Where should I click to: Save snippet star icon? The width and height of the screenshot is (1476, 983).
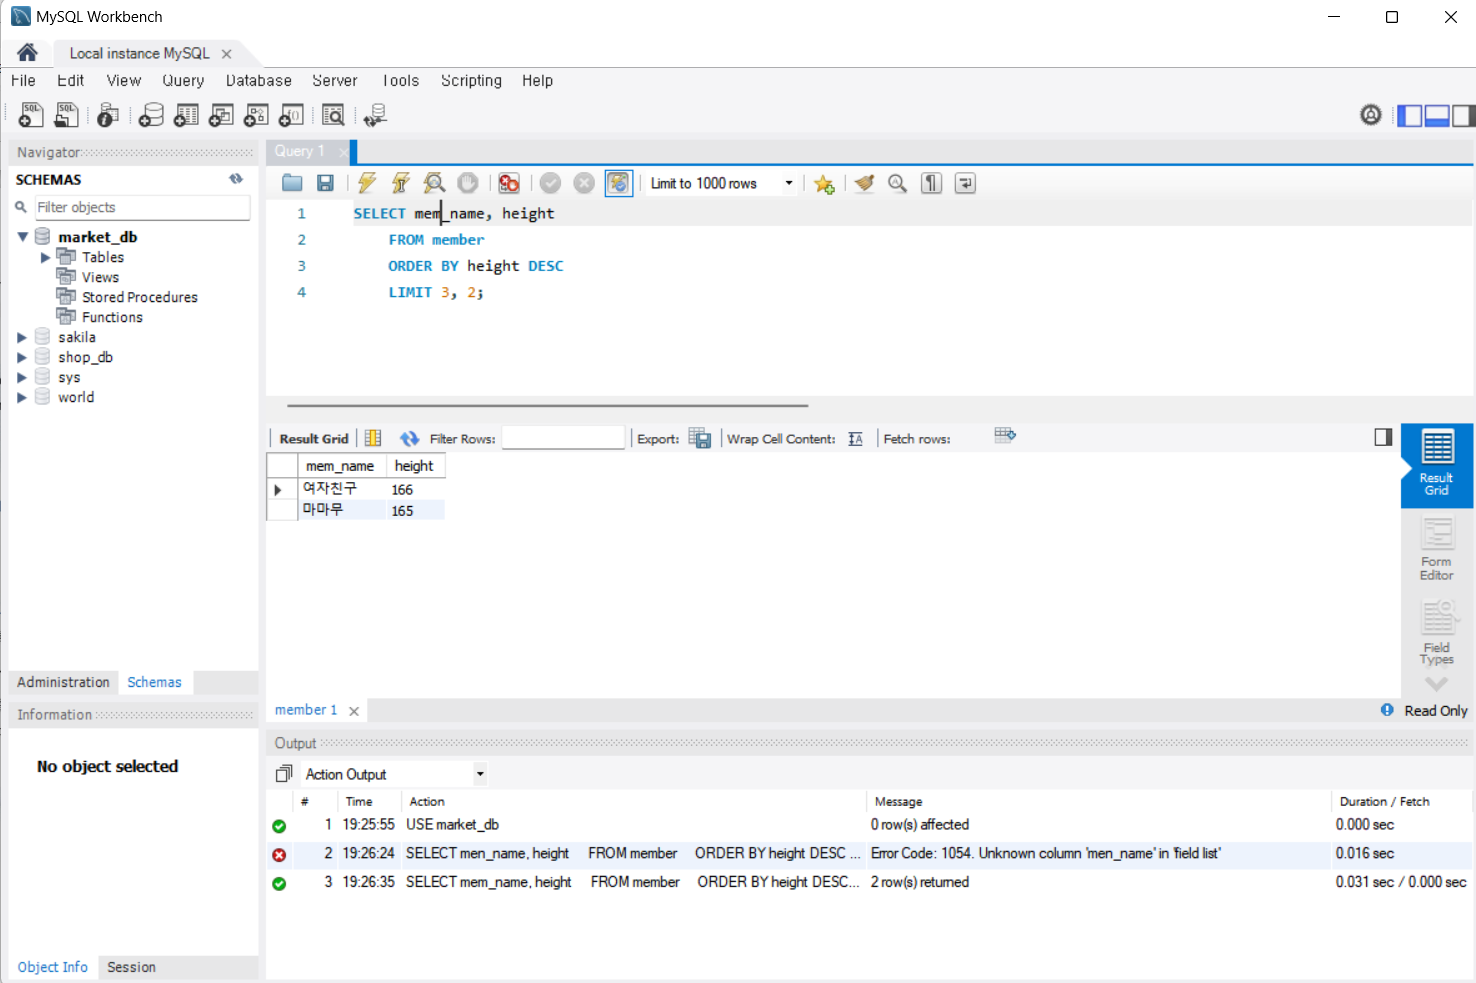tap(824, 184)
